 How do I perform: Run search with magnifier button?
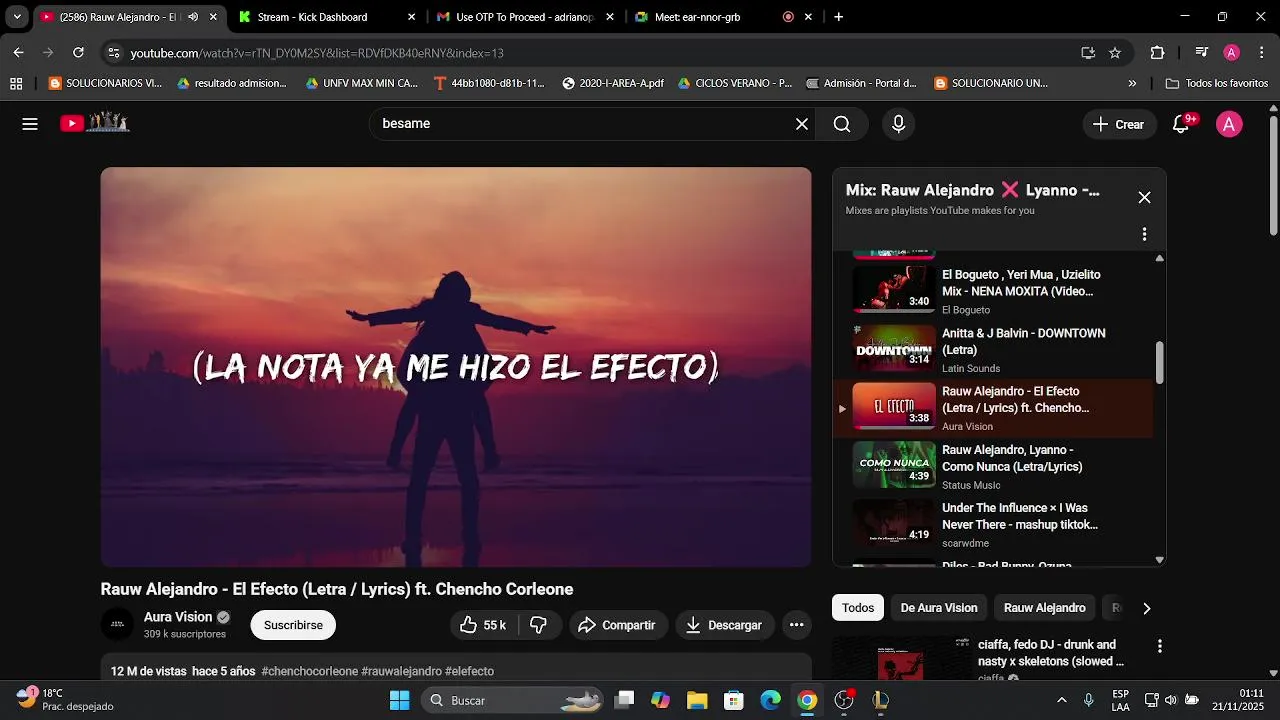click(x=842, y=124)
